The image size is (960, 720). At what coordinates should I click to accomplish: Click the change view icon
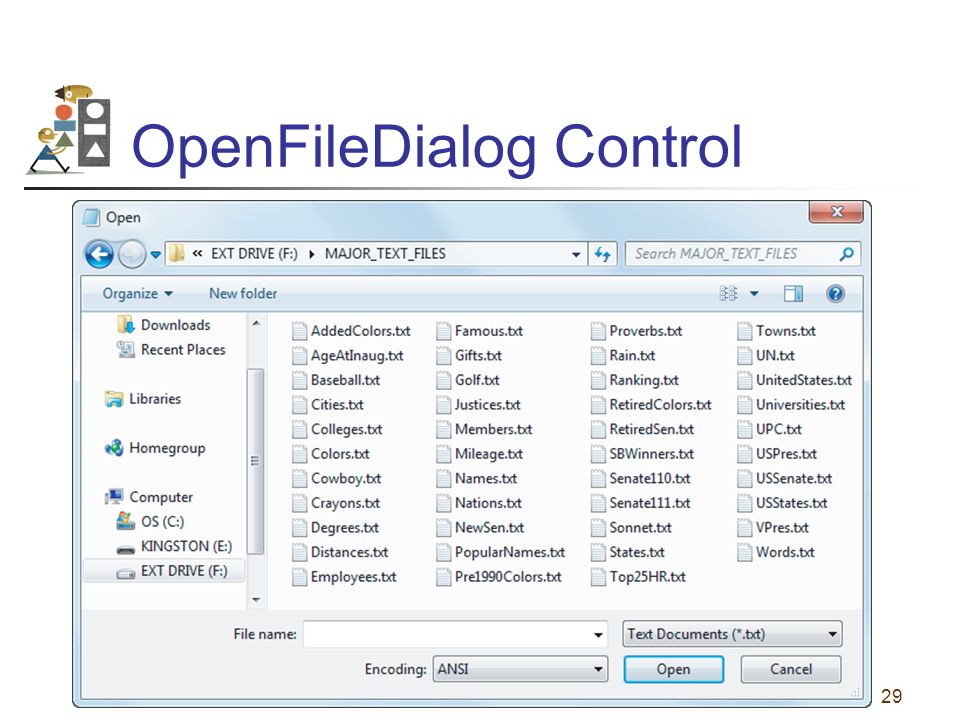click(x=728, y=294)
